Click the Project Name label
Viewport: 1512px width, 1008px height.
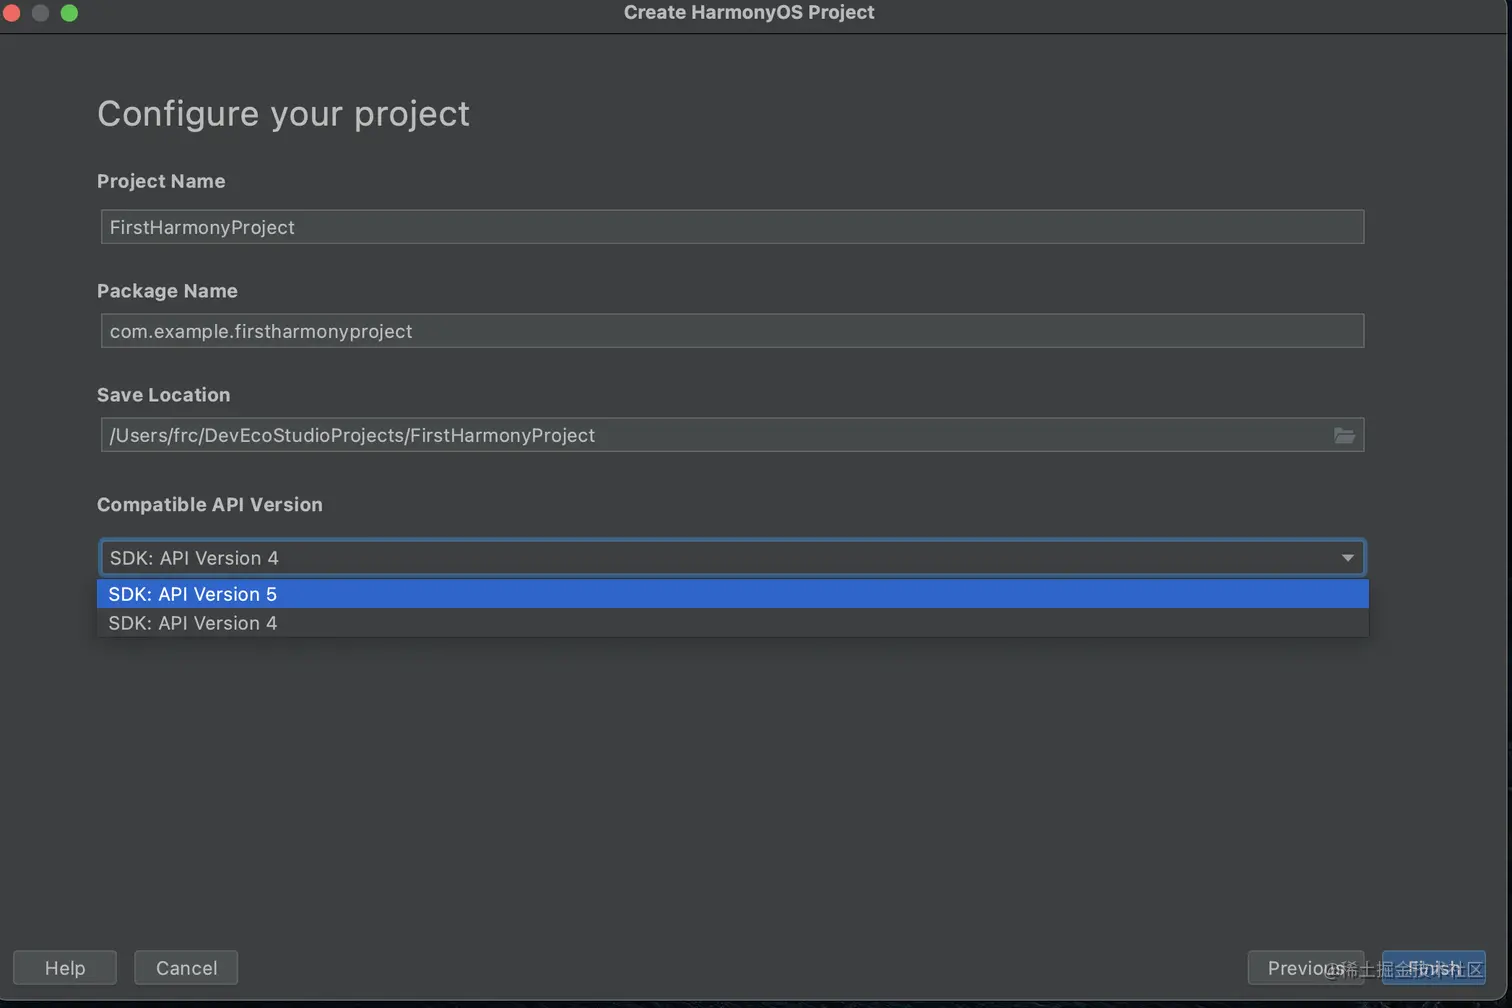(161, 181)
